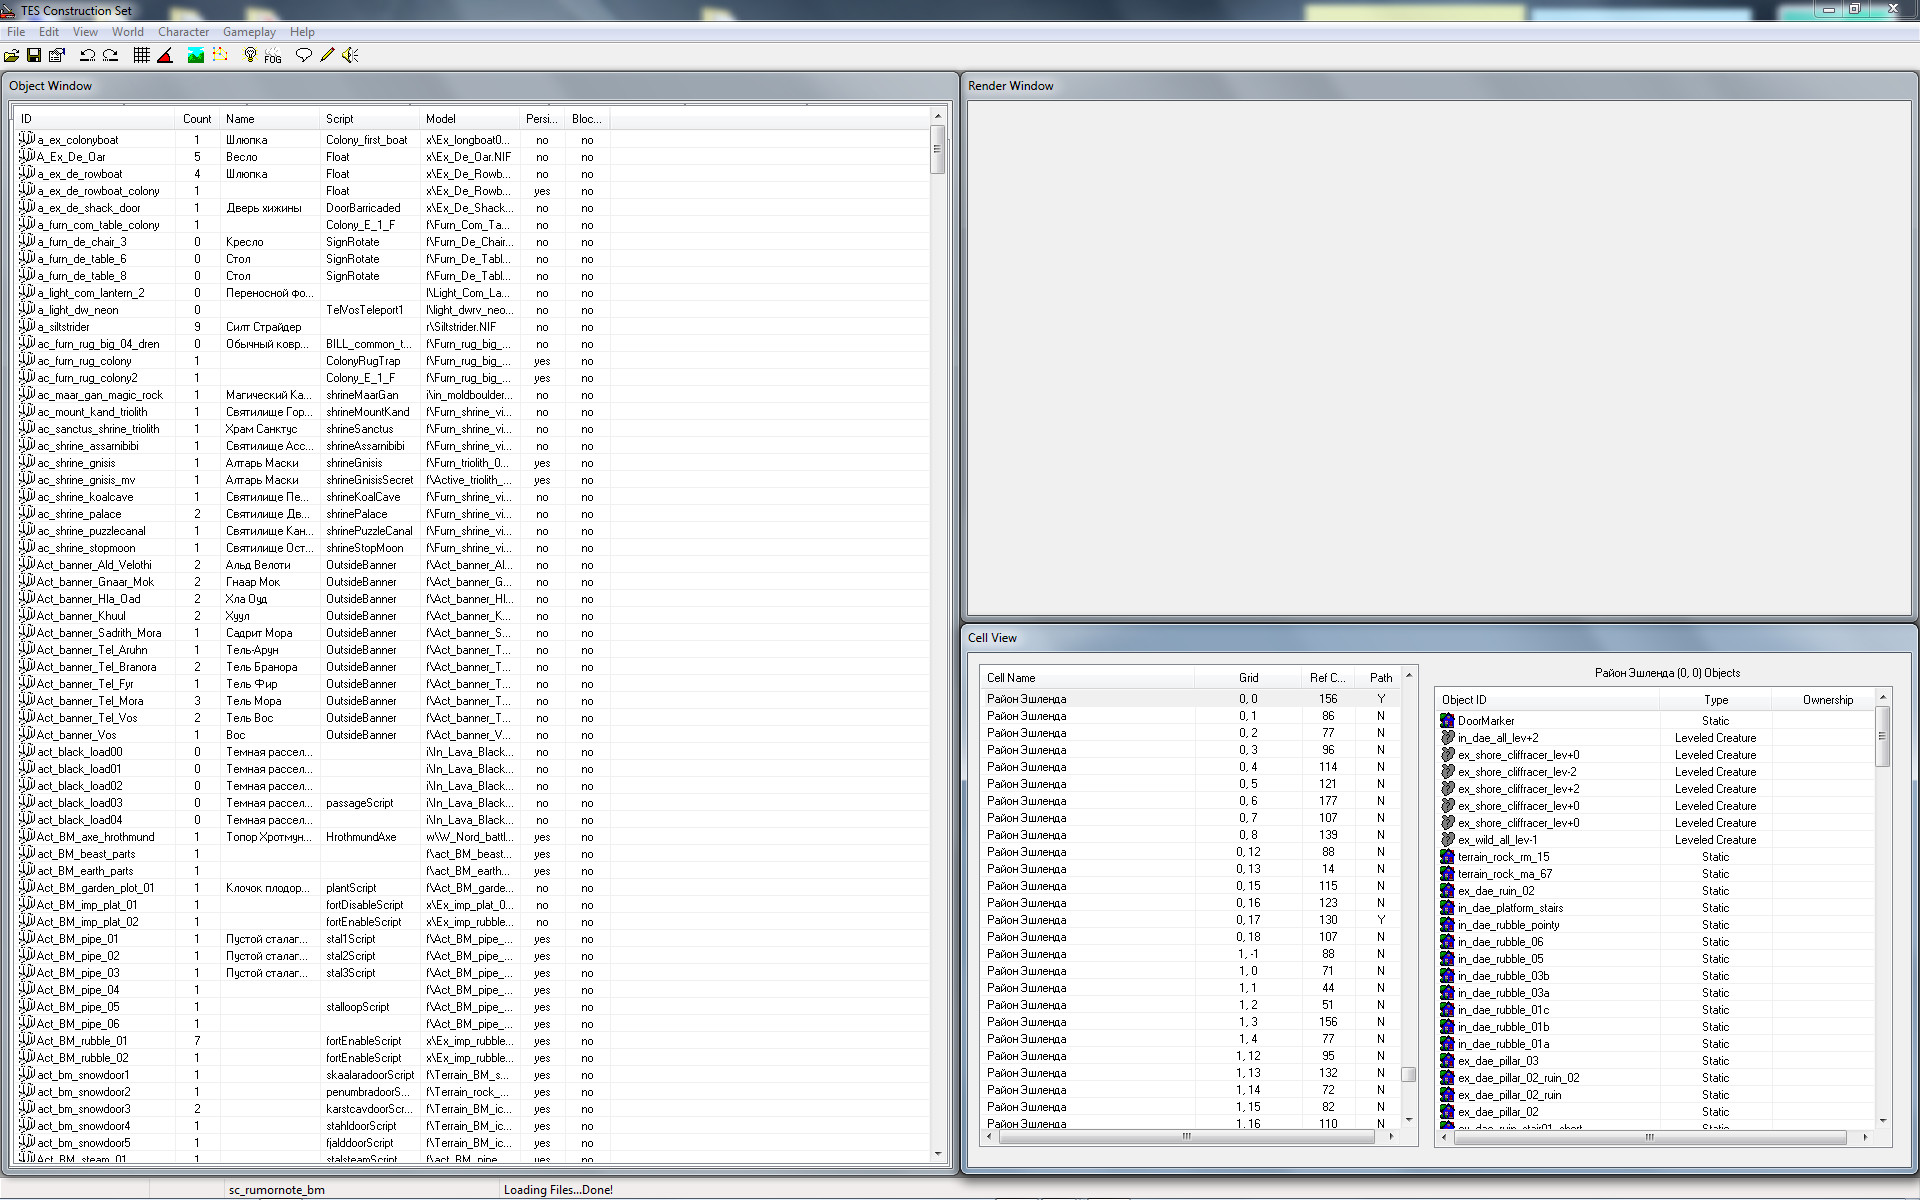1920x1200 pixels.
Task: Select Act_BM_axe_hrothmund row
Action: [314, 837]
